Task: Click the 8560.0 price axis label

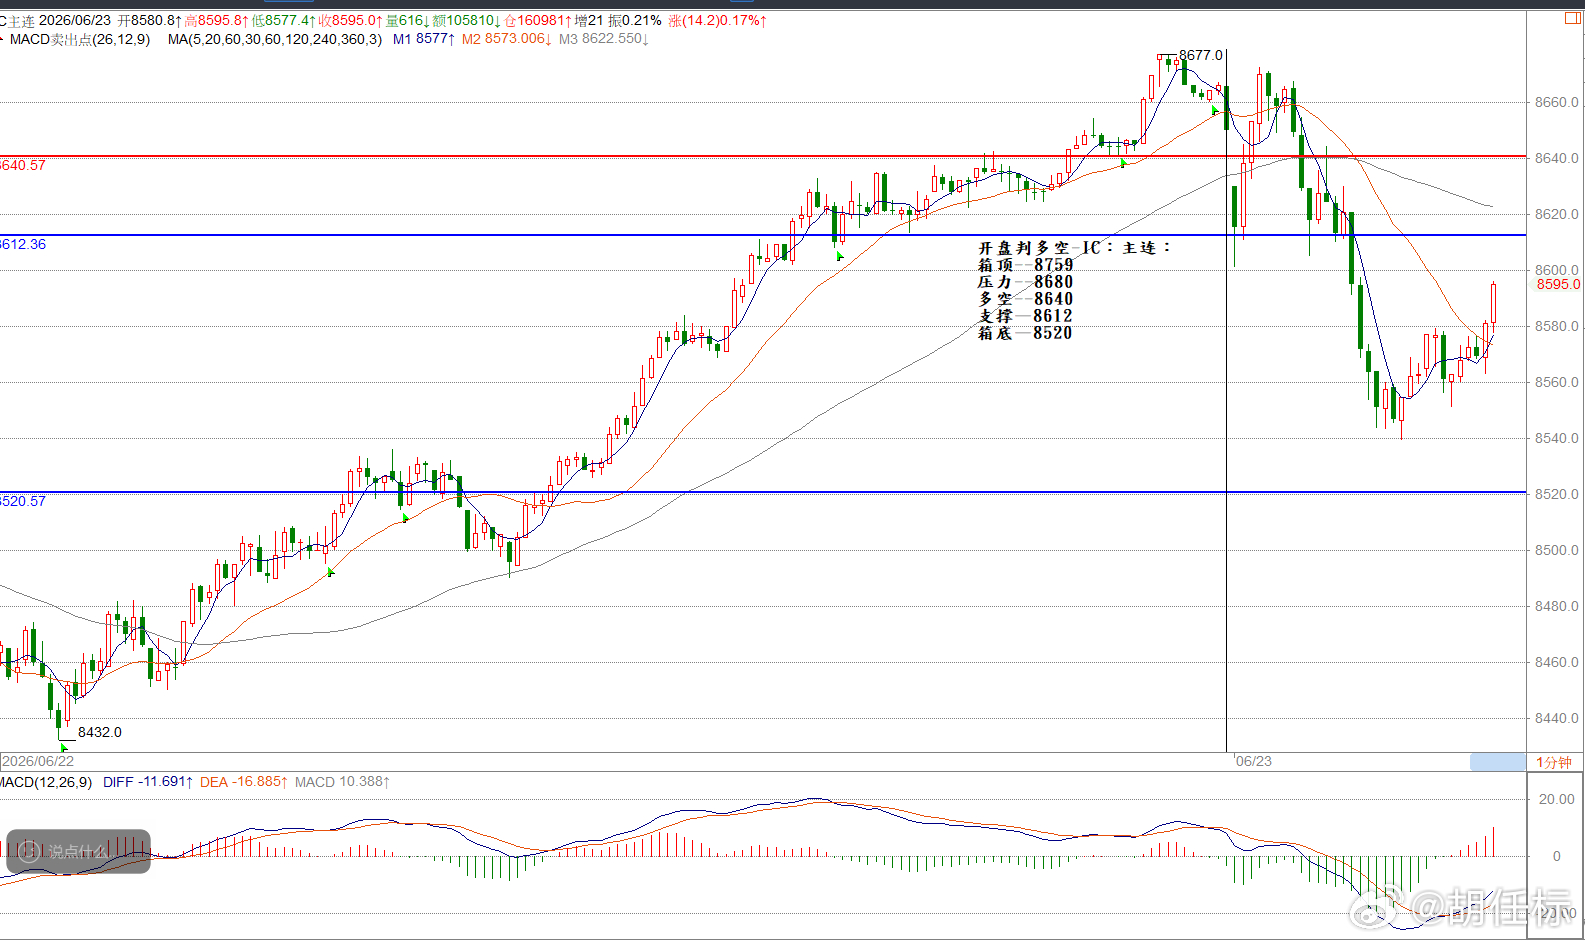Action: [x=1557, y=382]
